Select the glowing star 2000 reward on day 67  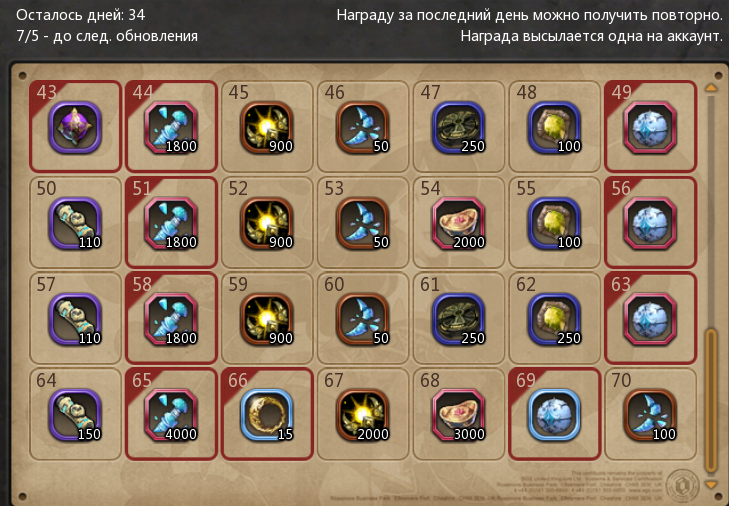[x=363, y=415]
